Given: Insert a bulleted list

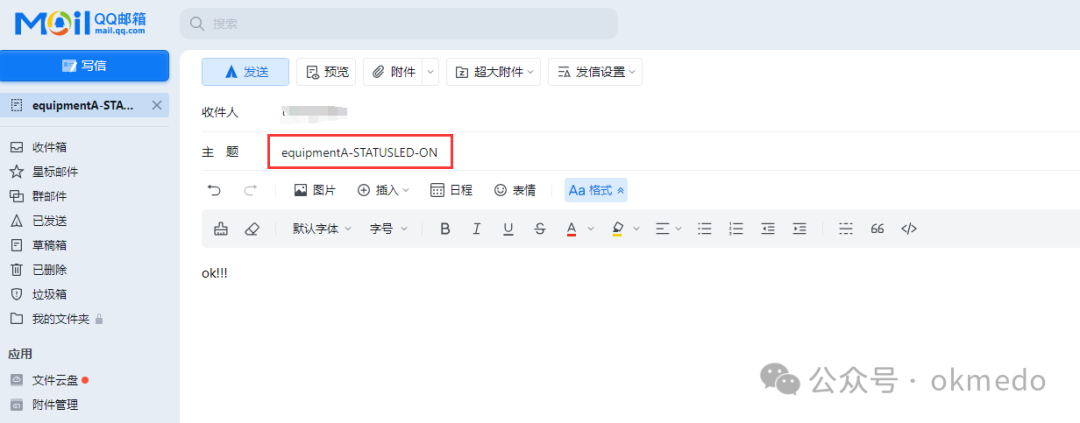Looking at the screenshot, I should click(705, 229).
